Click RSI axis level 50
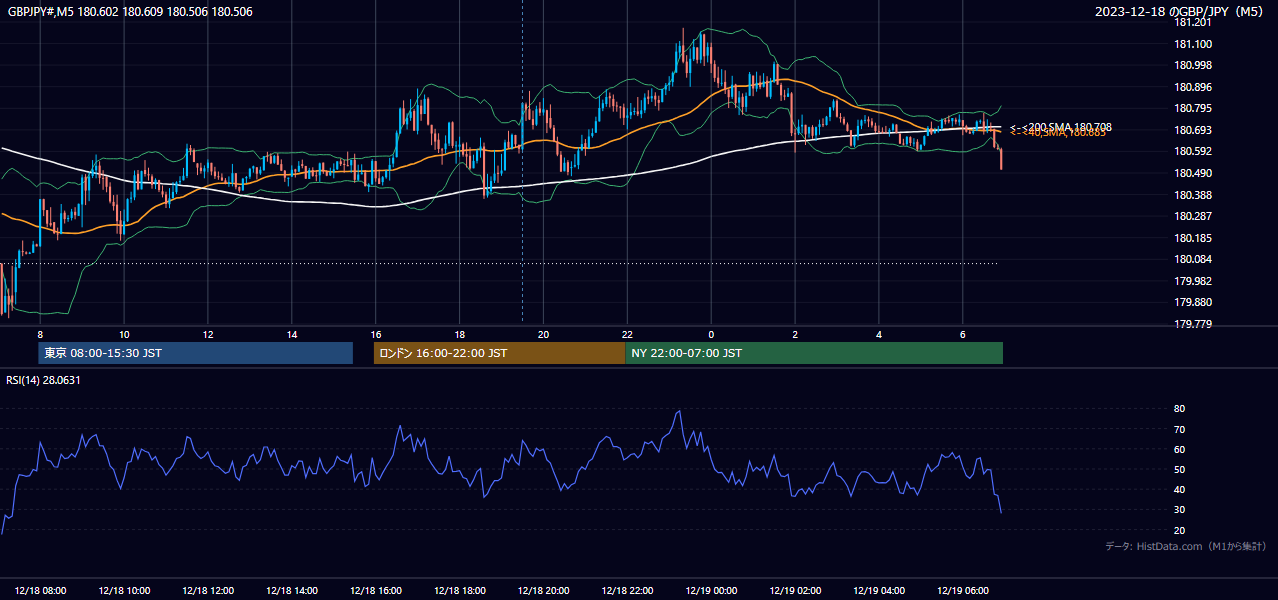 tap(1179, 469)
